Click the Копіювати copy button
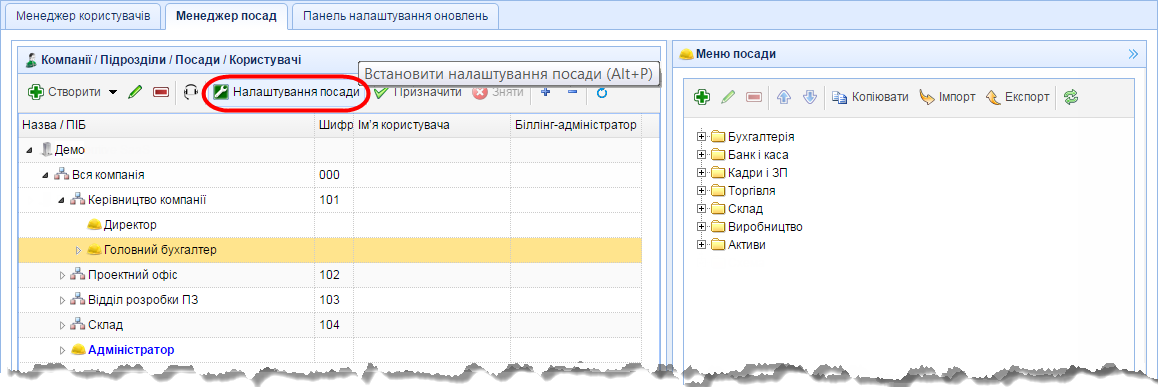1158x387 pixels. [x=870, y=97]
